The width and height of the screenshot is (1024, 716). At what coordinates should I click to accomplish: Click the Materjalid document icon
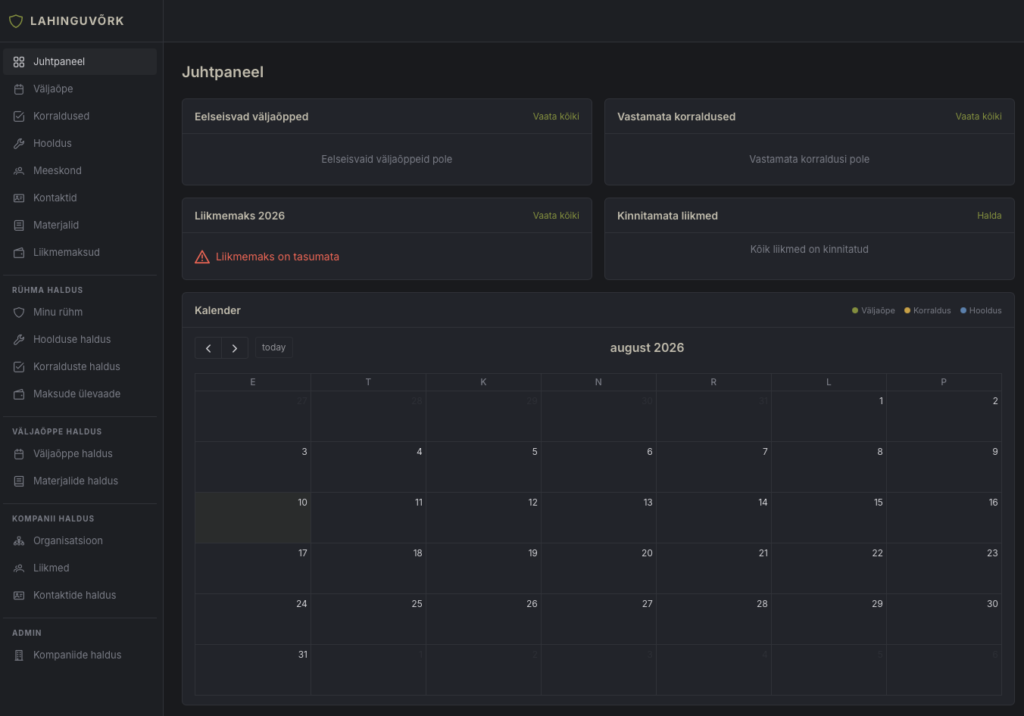(19, 225)
